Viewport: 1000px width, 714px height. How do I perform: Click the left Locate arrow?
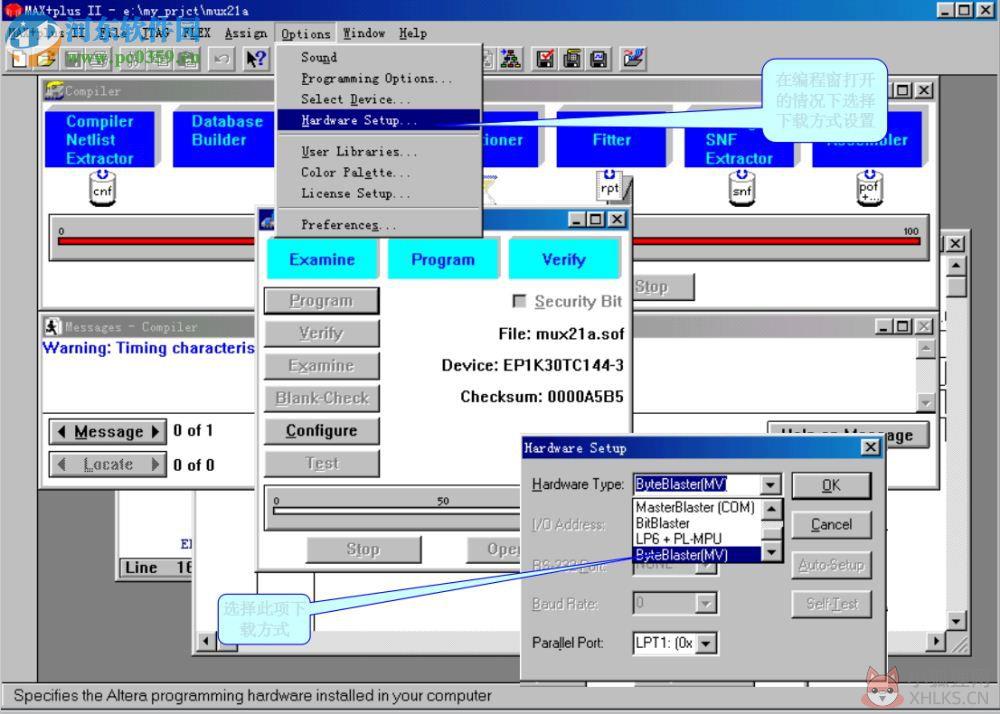(62, 464)
